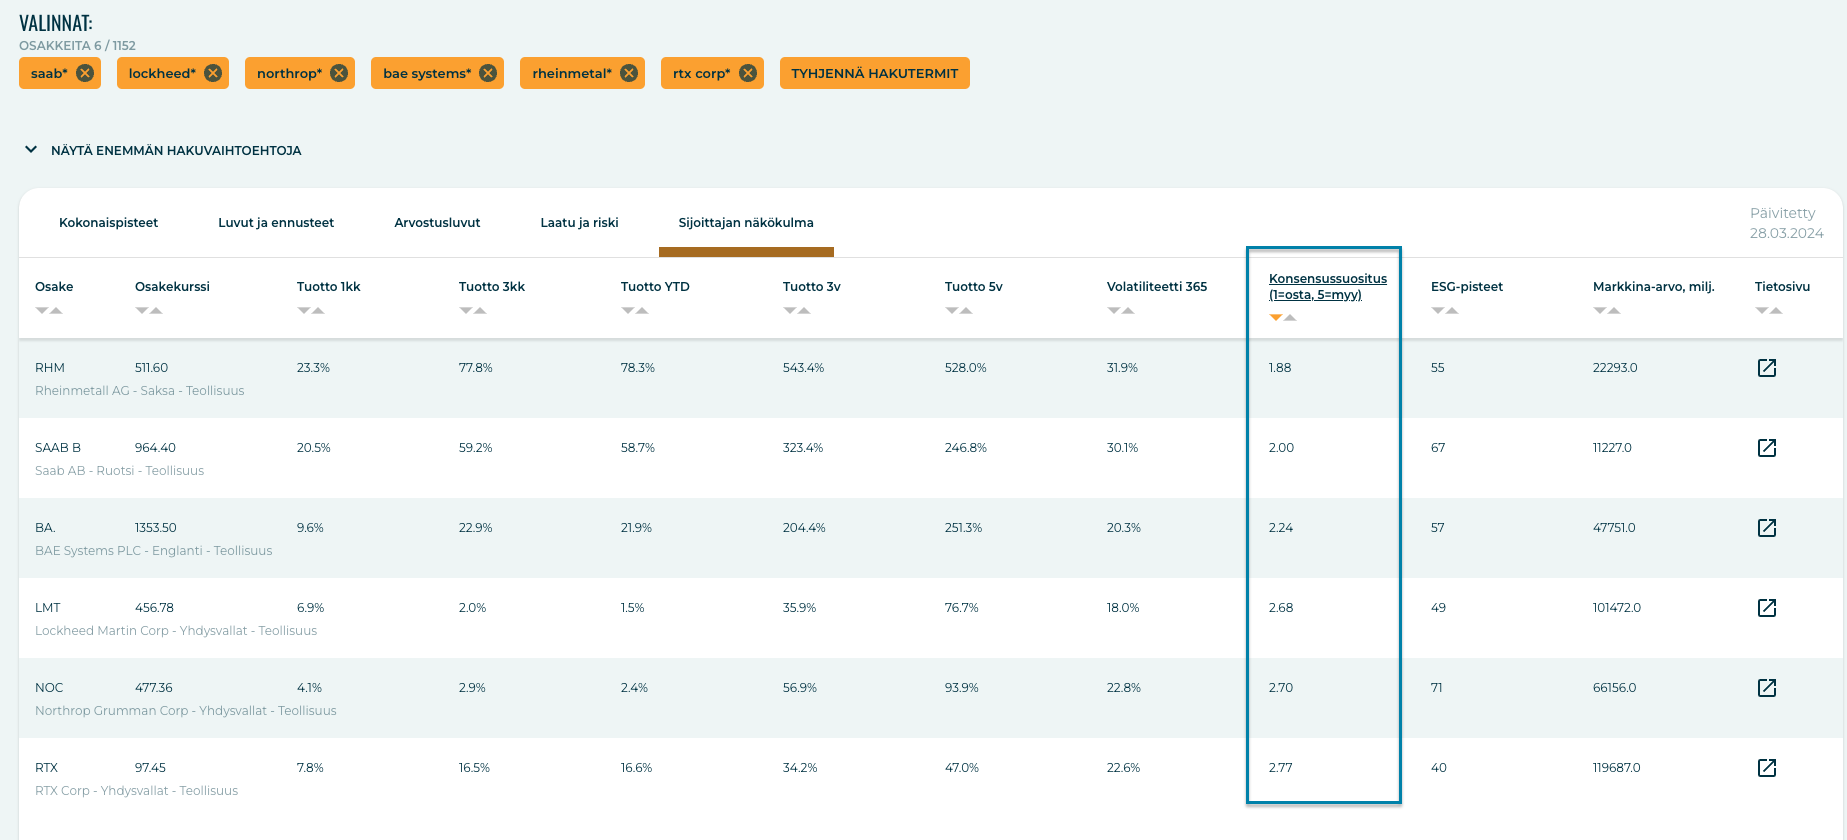The height and width of the screenshot is (840, 1847).
Task: Click the NOC ticker
Action: coord(49,688)
